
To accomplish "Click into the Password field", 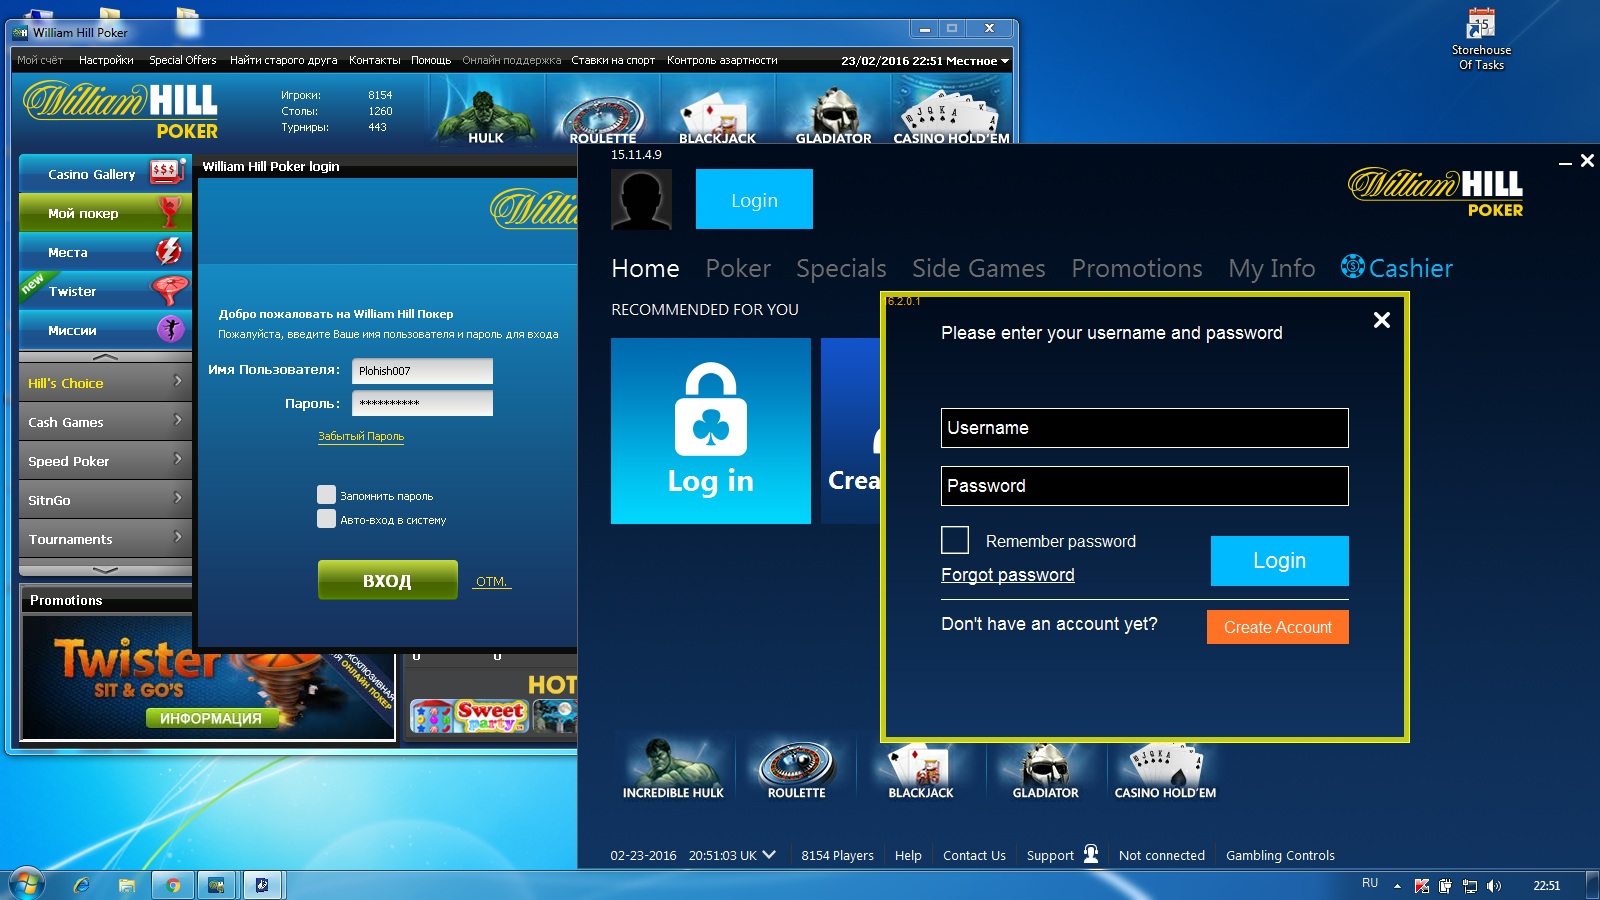I will point(1144,486).
